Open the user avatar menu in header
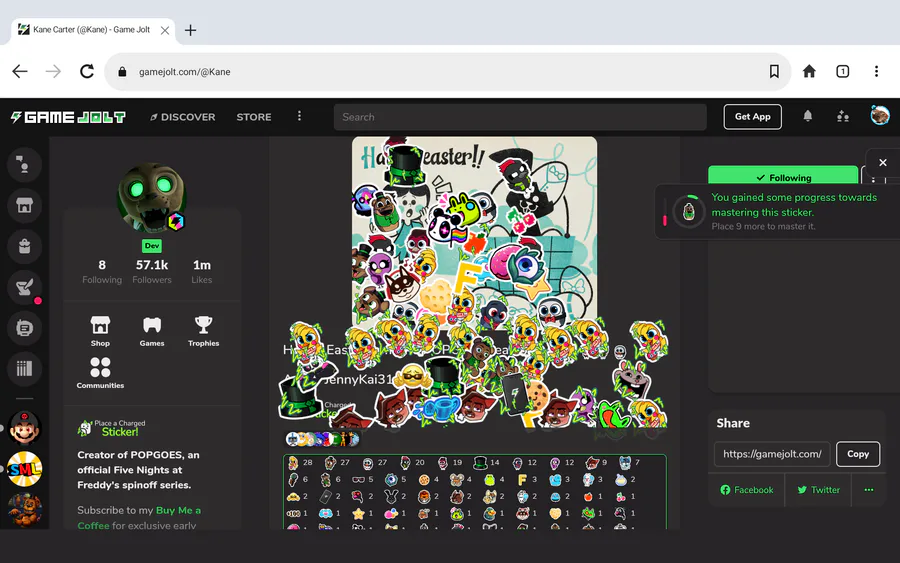The width and height of the screenshot is (900, 563). click(x=879, y=116)
